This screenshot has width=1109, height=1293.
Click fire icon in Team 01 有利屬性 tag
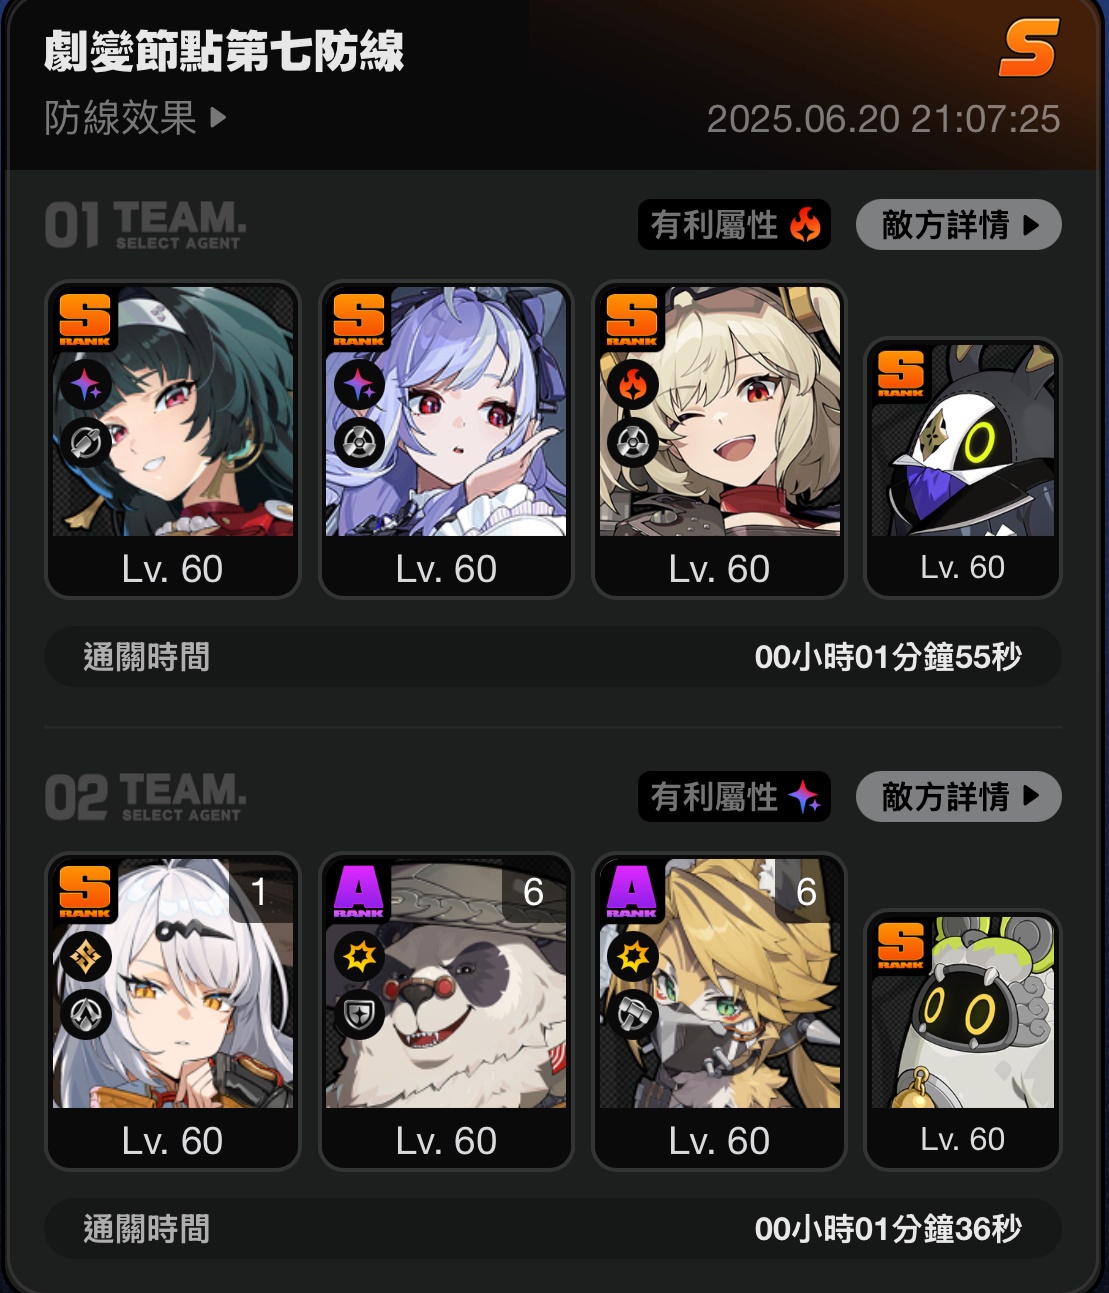(805, 225)
